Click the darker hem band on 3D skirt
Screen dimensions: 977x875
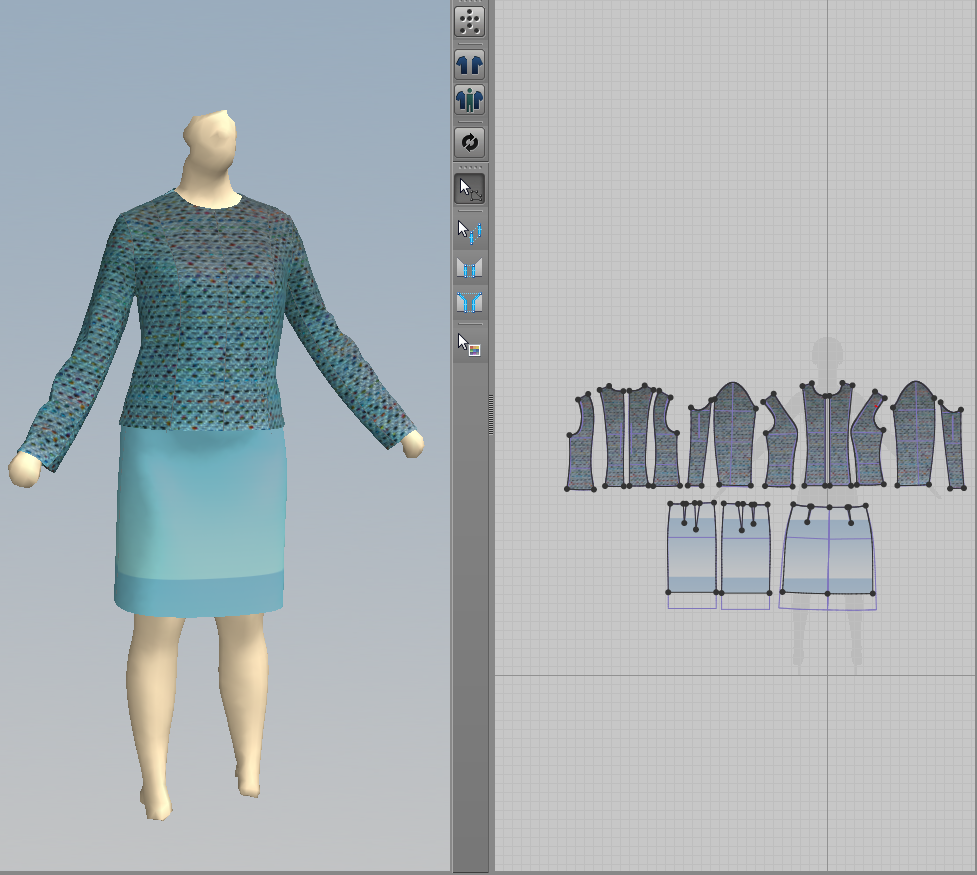click(x=199, y=595)
